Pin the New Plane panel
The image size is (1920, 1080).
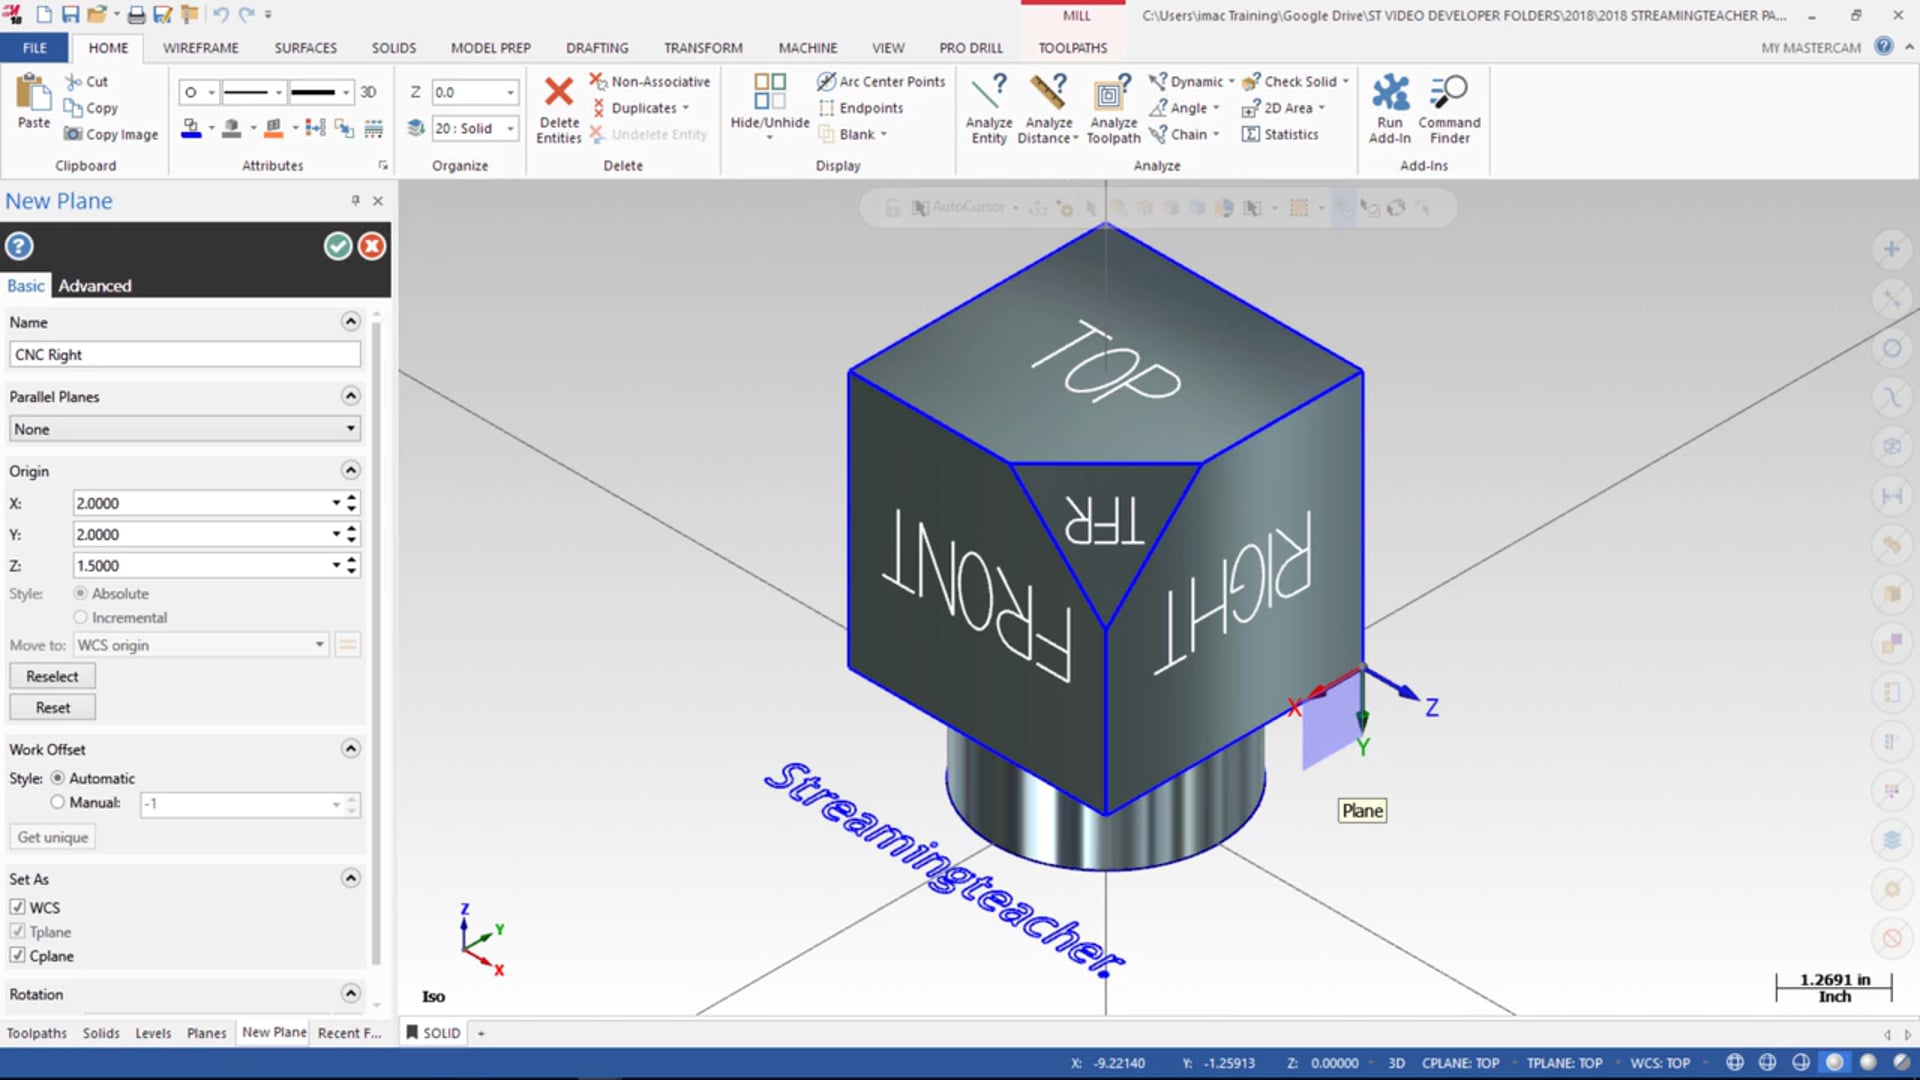pyautogui.click(x=355, y=201)
